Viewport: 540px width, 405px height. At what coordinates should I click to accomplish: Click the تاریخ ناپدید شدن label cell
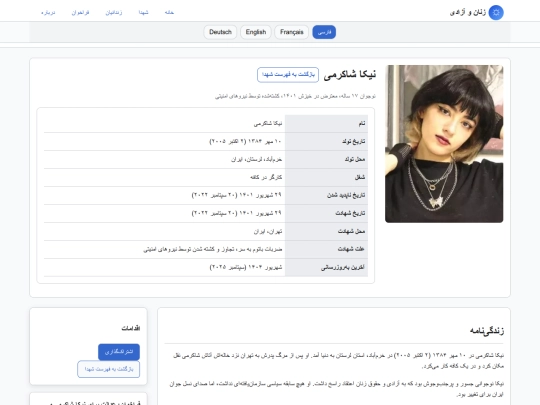click(x=326, y=195)
